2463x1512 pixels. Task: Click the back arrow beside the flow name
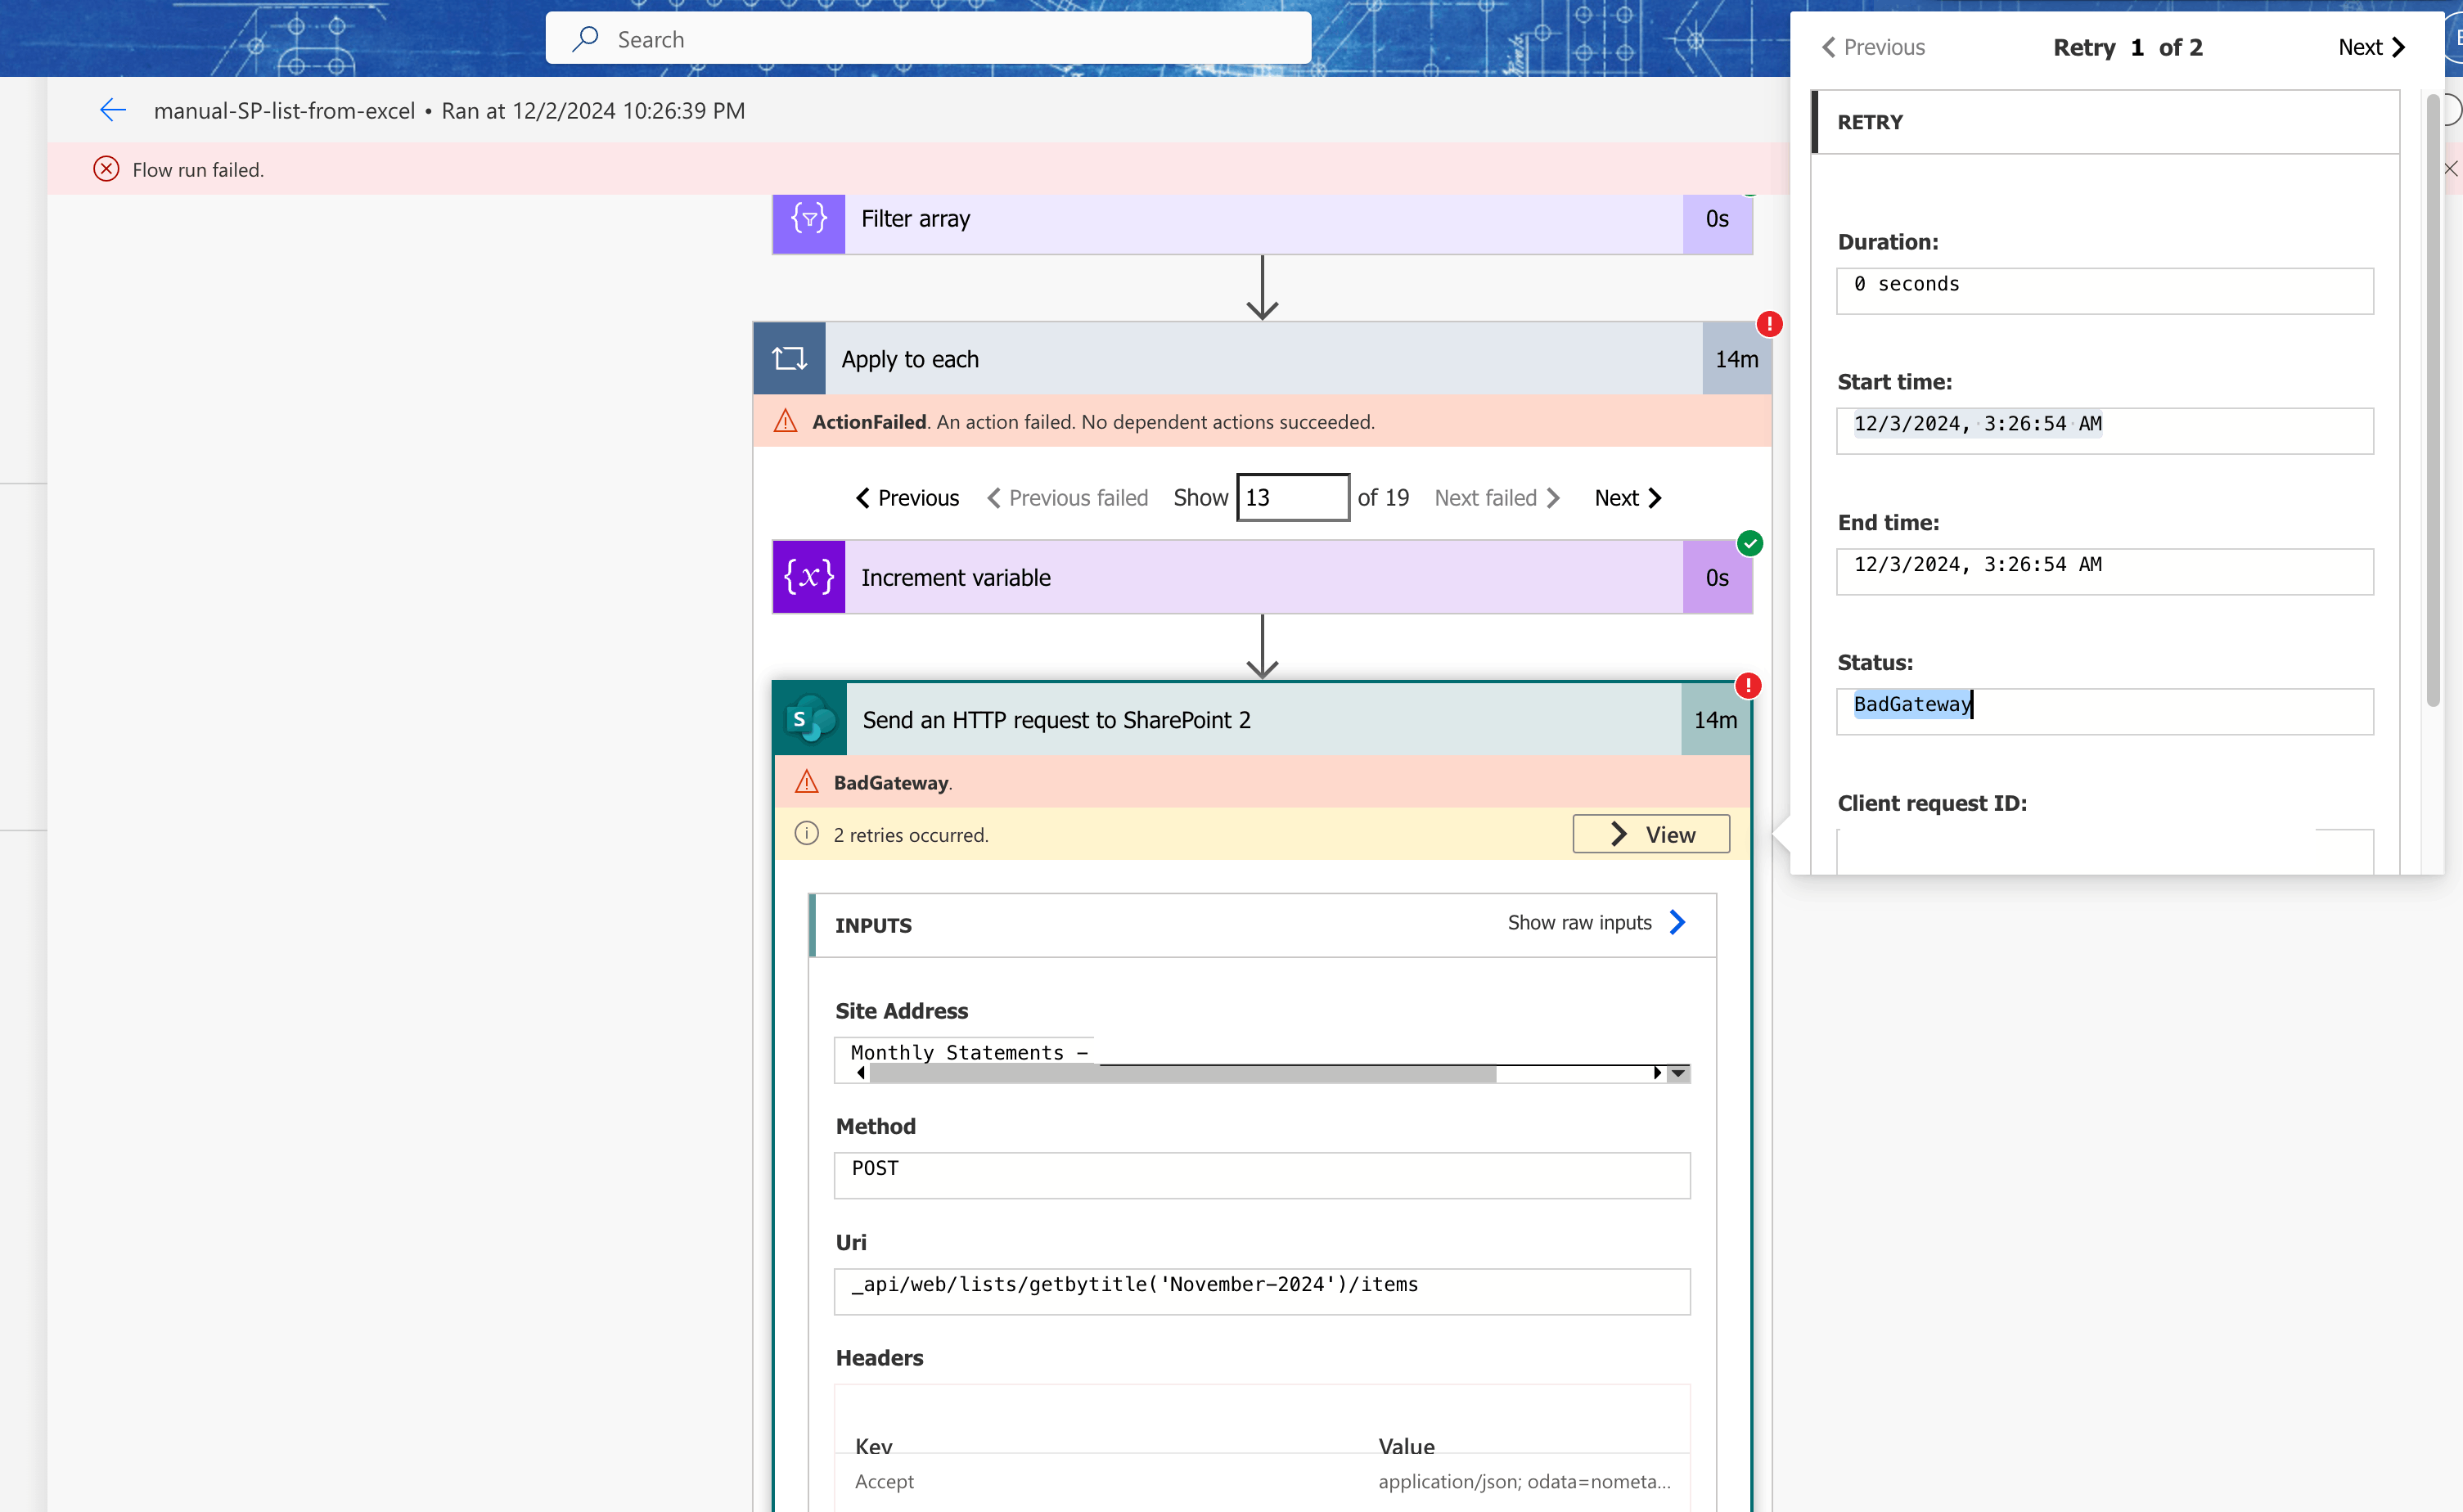[113, 111]
